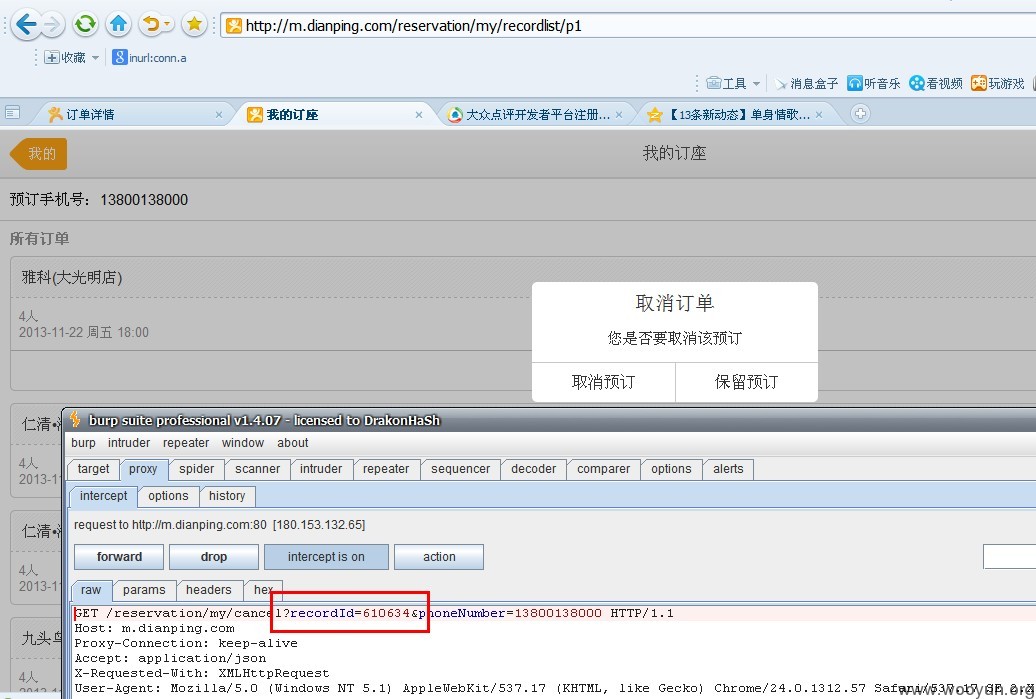Select the sequencer tab
Viewport: 1036px width, 699px height.
pos(461,469)
